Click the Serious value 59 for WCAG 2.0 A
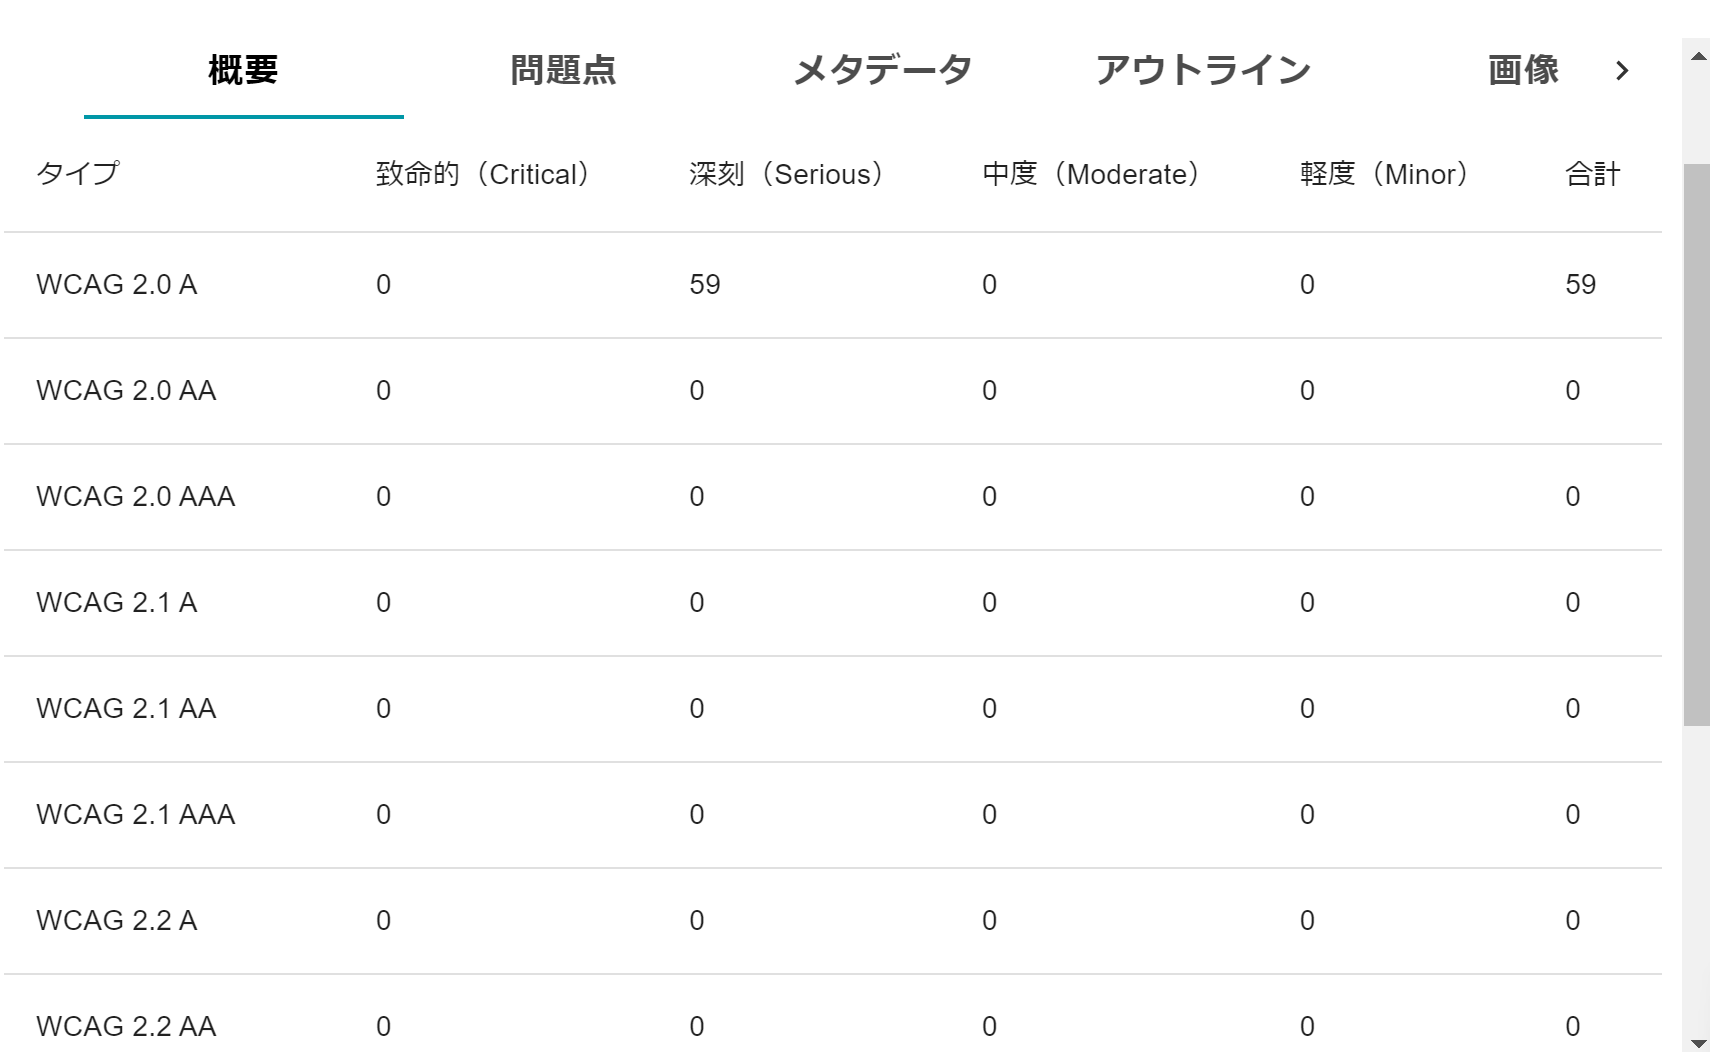Viewport: 1710px width, 1052px height. [x=705, y=285]
